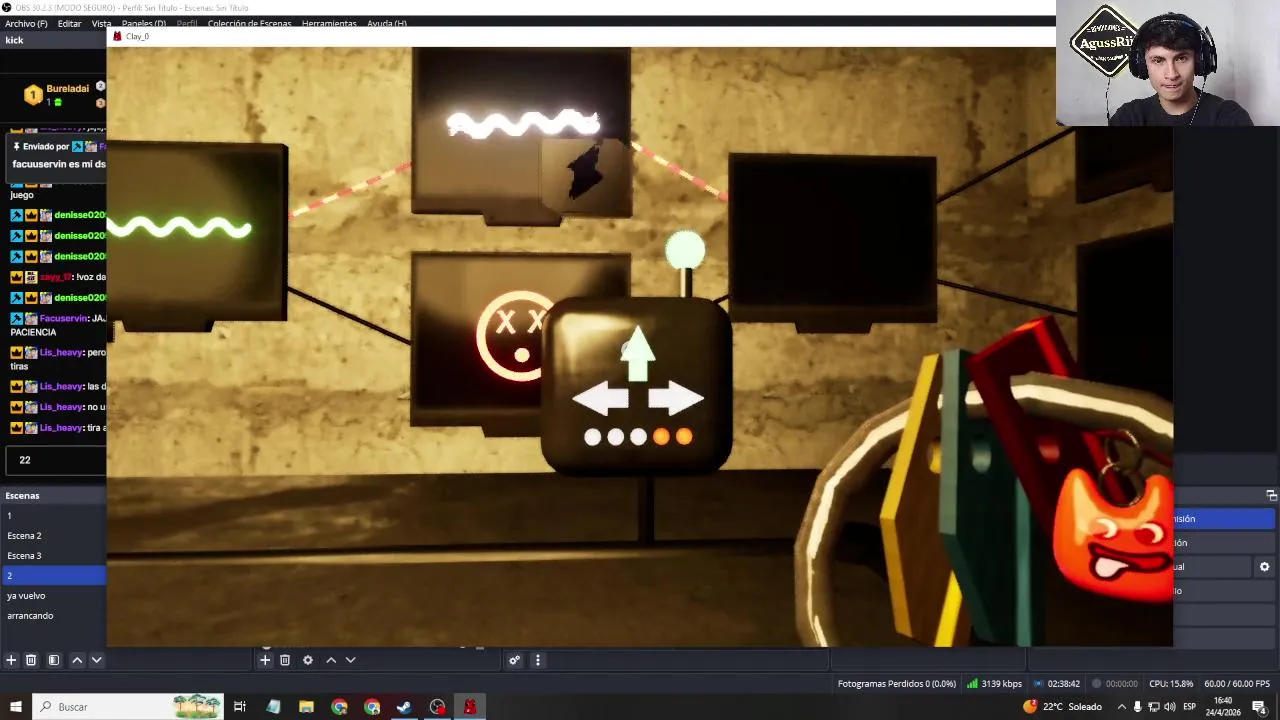Open Editar menu
Screen dimensions: 1280x720
coord(69,23)
